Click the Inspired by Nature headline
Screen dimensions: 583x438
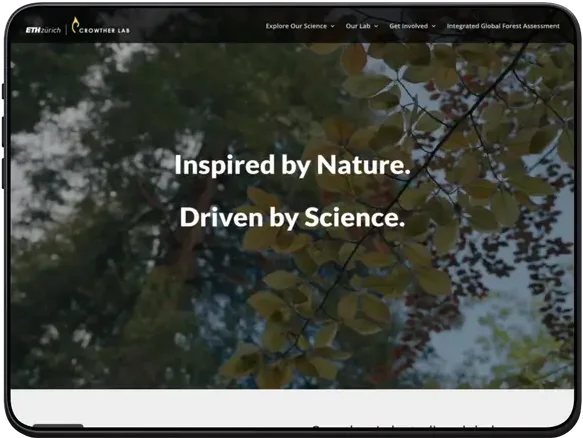[x=292, y=165]
